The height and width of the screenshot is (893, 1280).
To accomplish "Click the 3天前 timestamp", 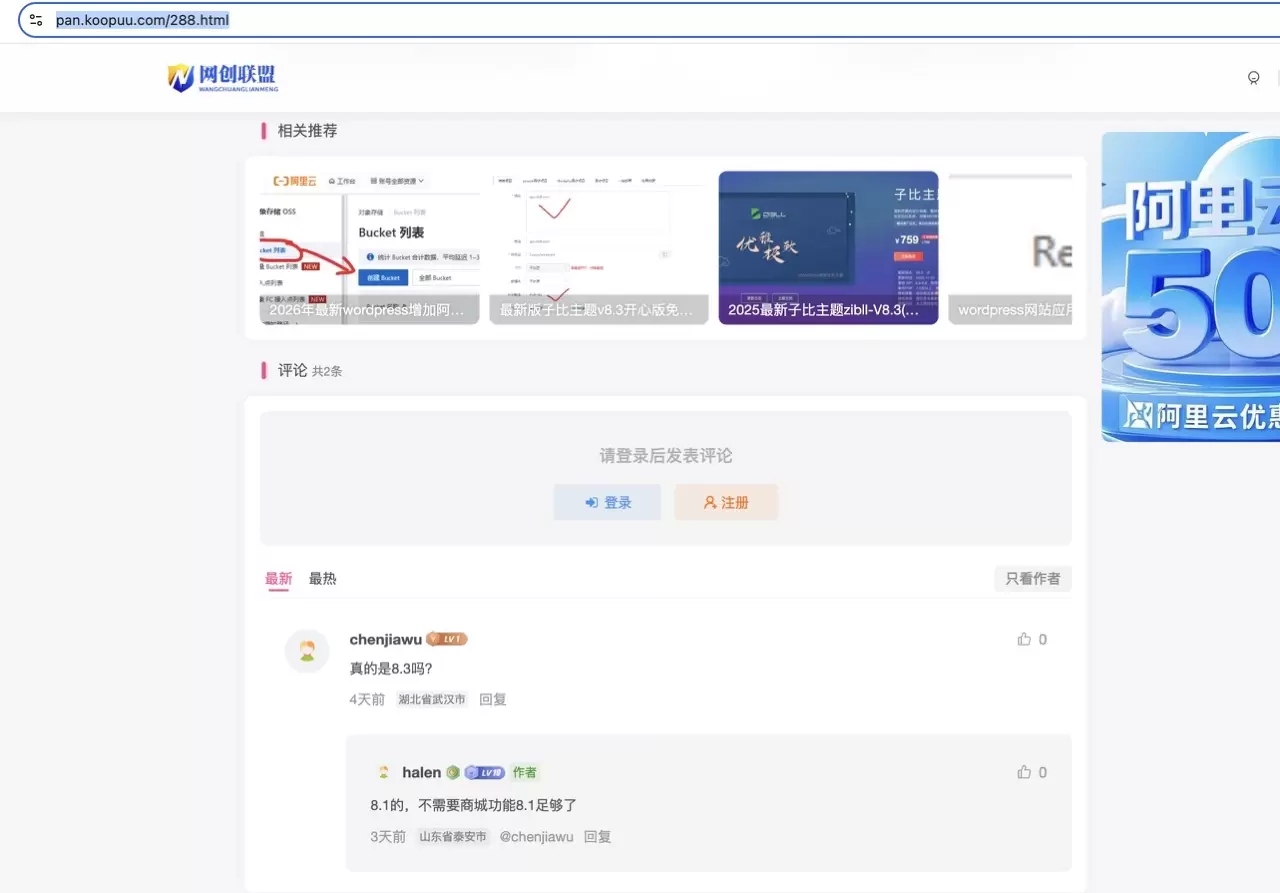I will click(388, 837).
